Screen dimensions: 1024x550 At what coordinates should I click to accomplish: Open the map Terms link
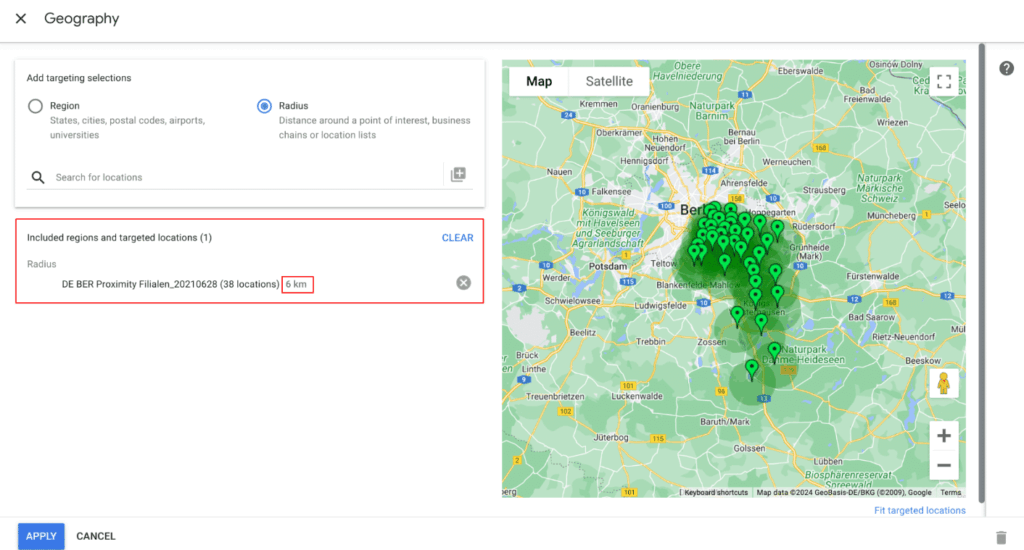(950, 493)
